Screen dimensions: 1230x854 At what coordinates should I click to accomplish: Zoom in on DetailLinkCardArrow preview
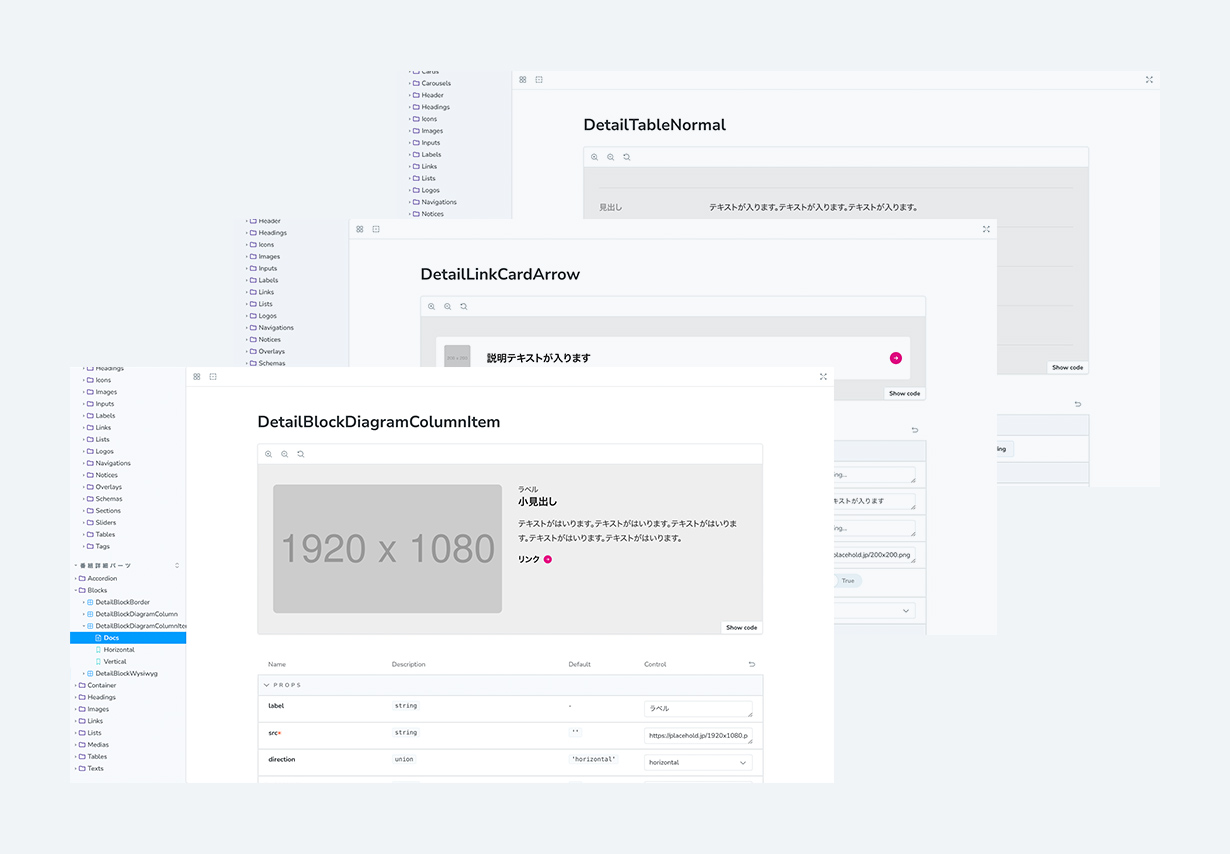coord(432,306)
